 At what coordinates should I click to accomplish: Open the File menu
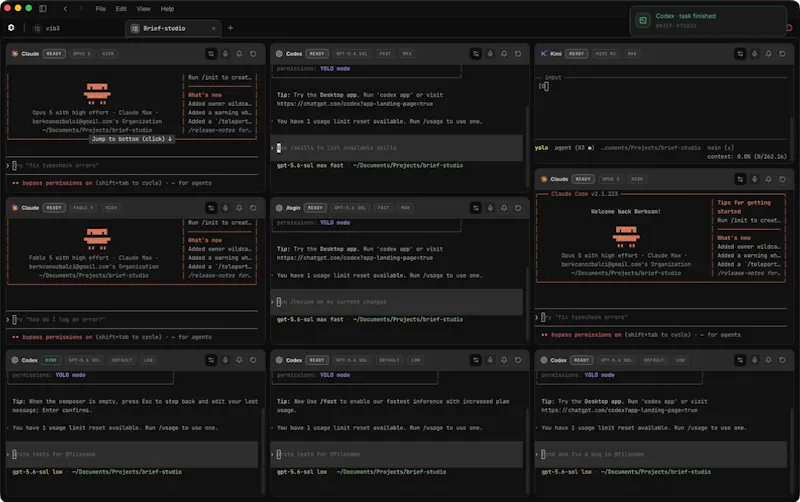101,9
